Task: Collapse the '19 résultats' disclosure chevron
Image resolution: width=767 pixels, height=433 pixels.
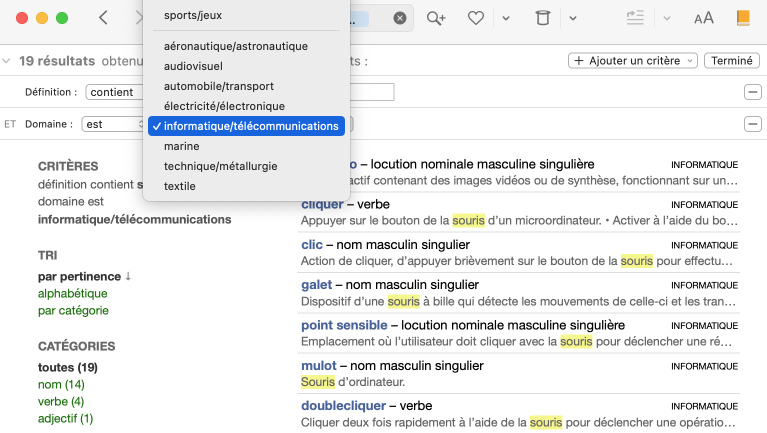Action: click(x=8, y=61)
